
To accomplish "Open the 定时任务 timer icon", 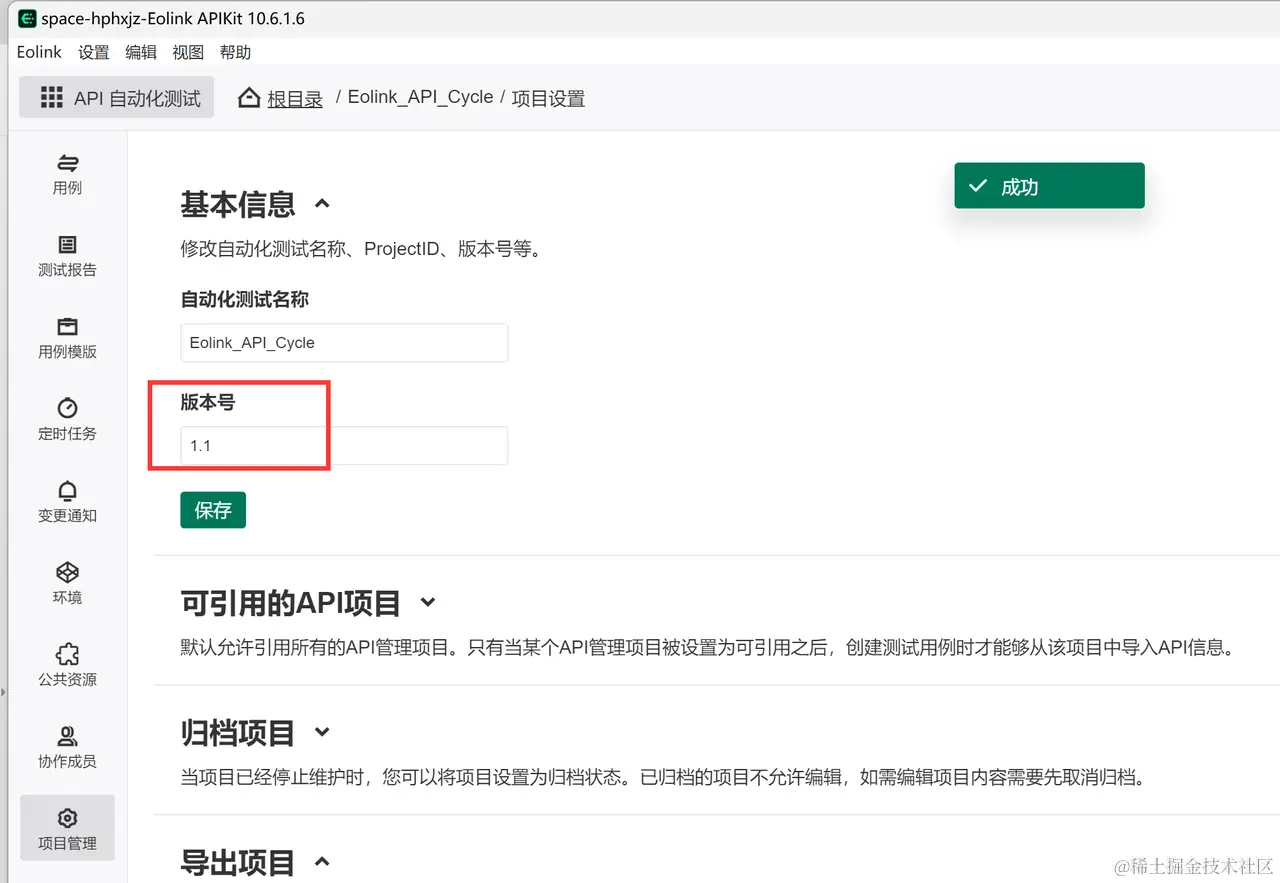I will click(x=67, y=408).
